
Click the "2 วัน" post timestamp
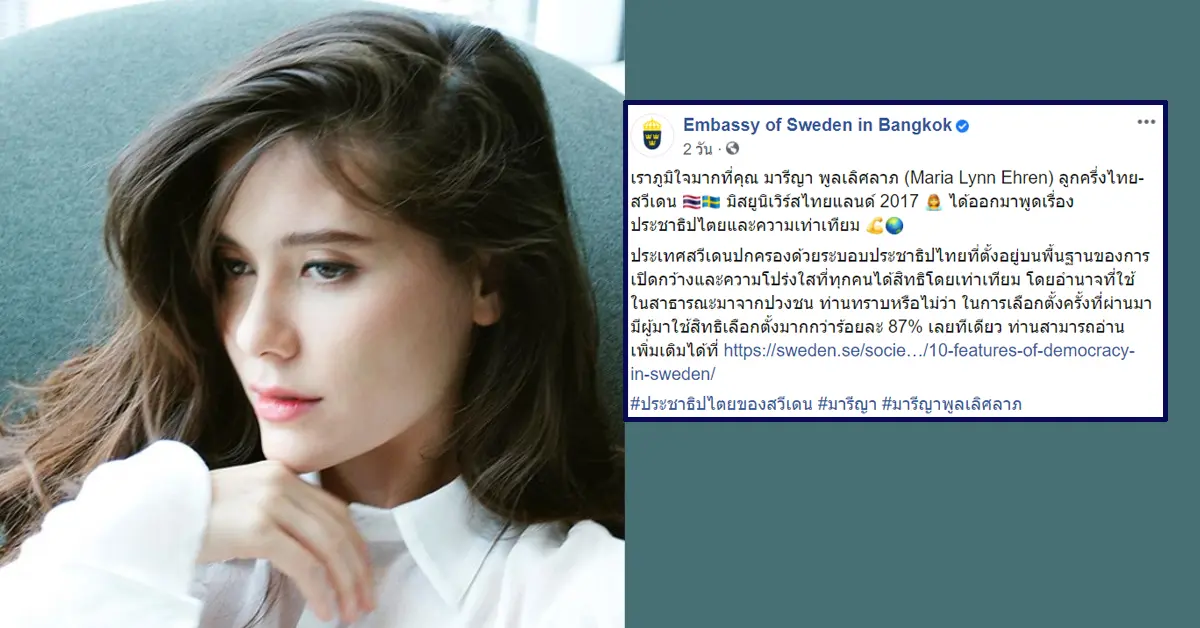coord(698,149)
